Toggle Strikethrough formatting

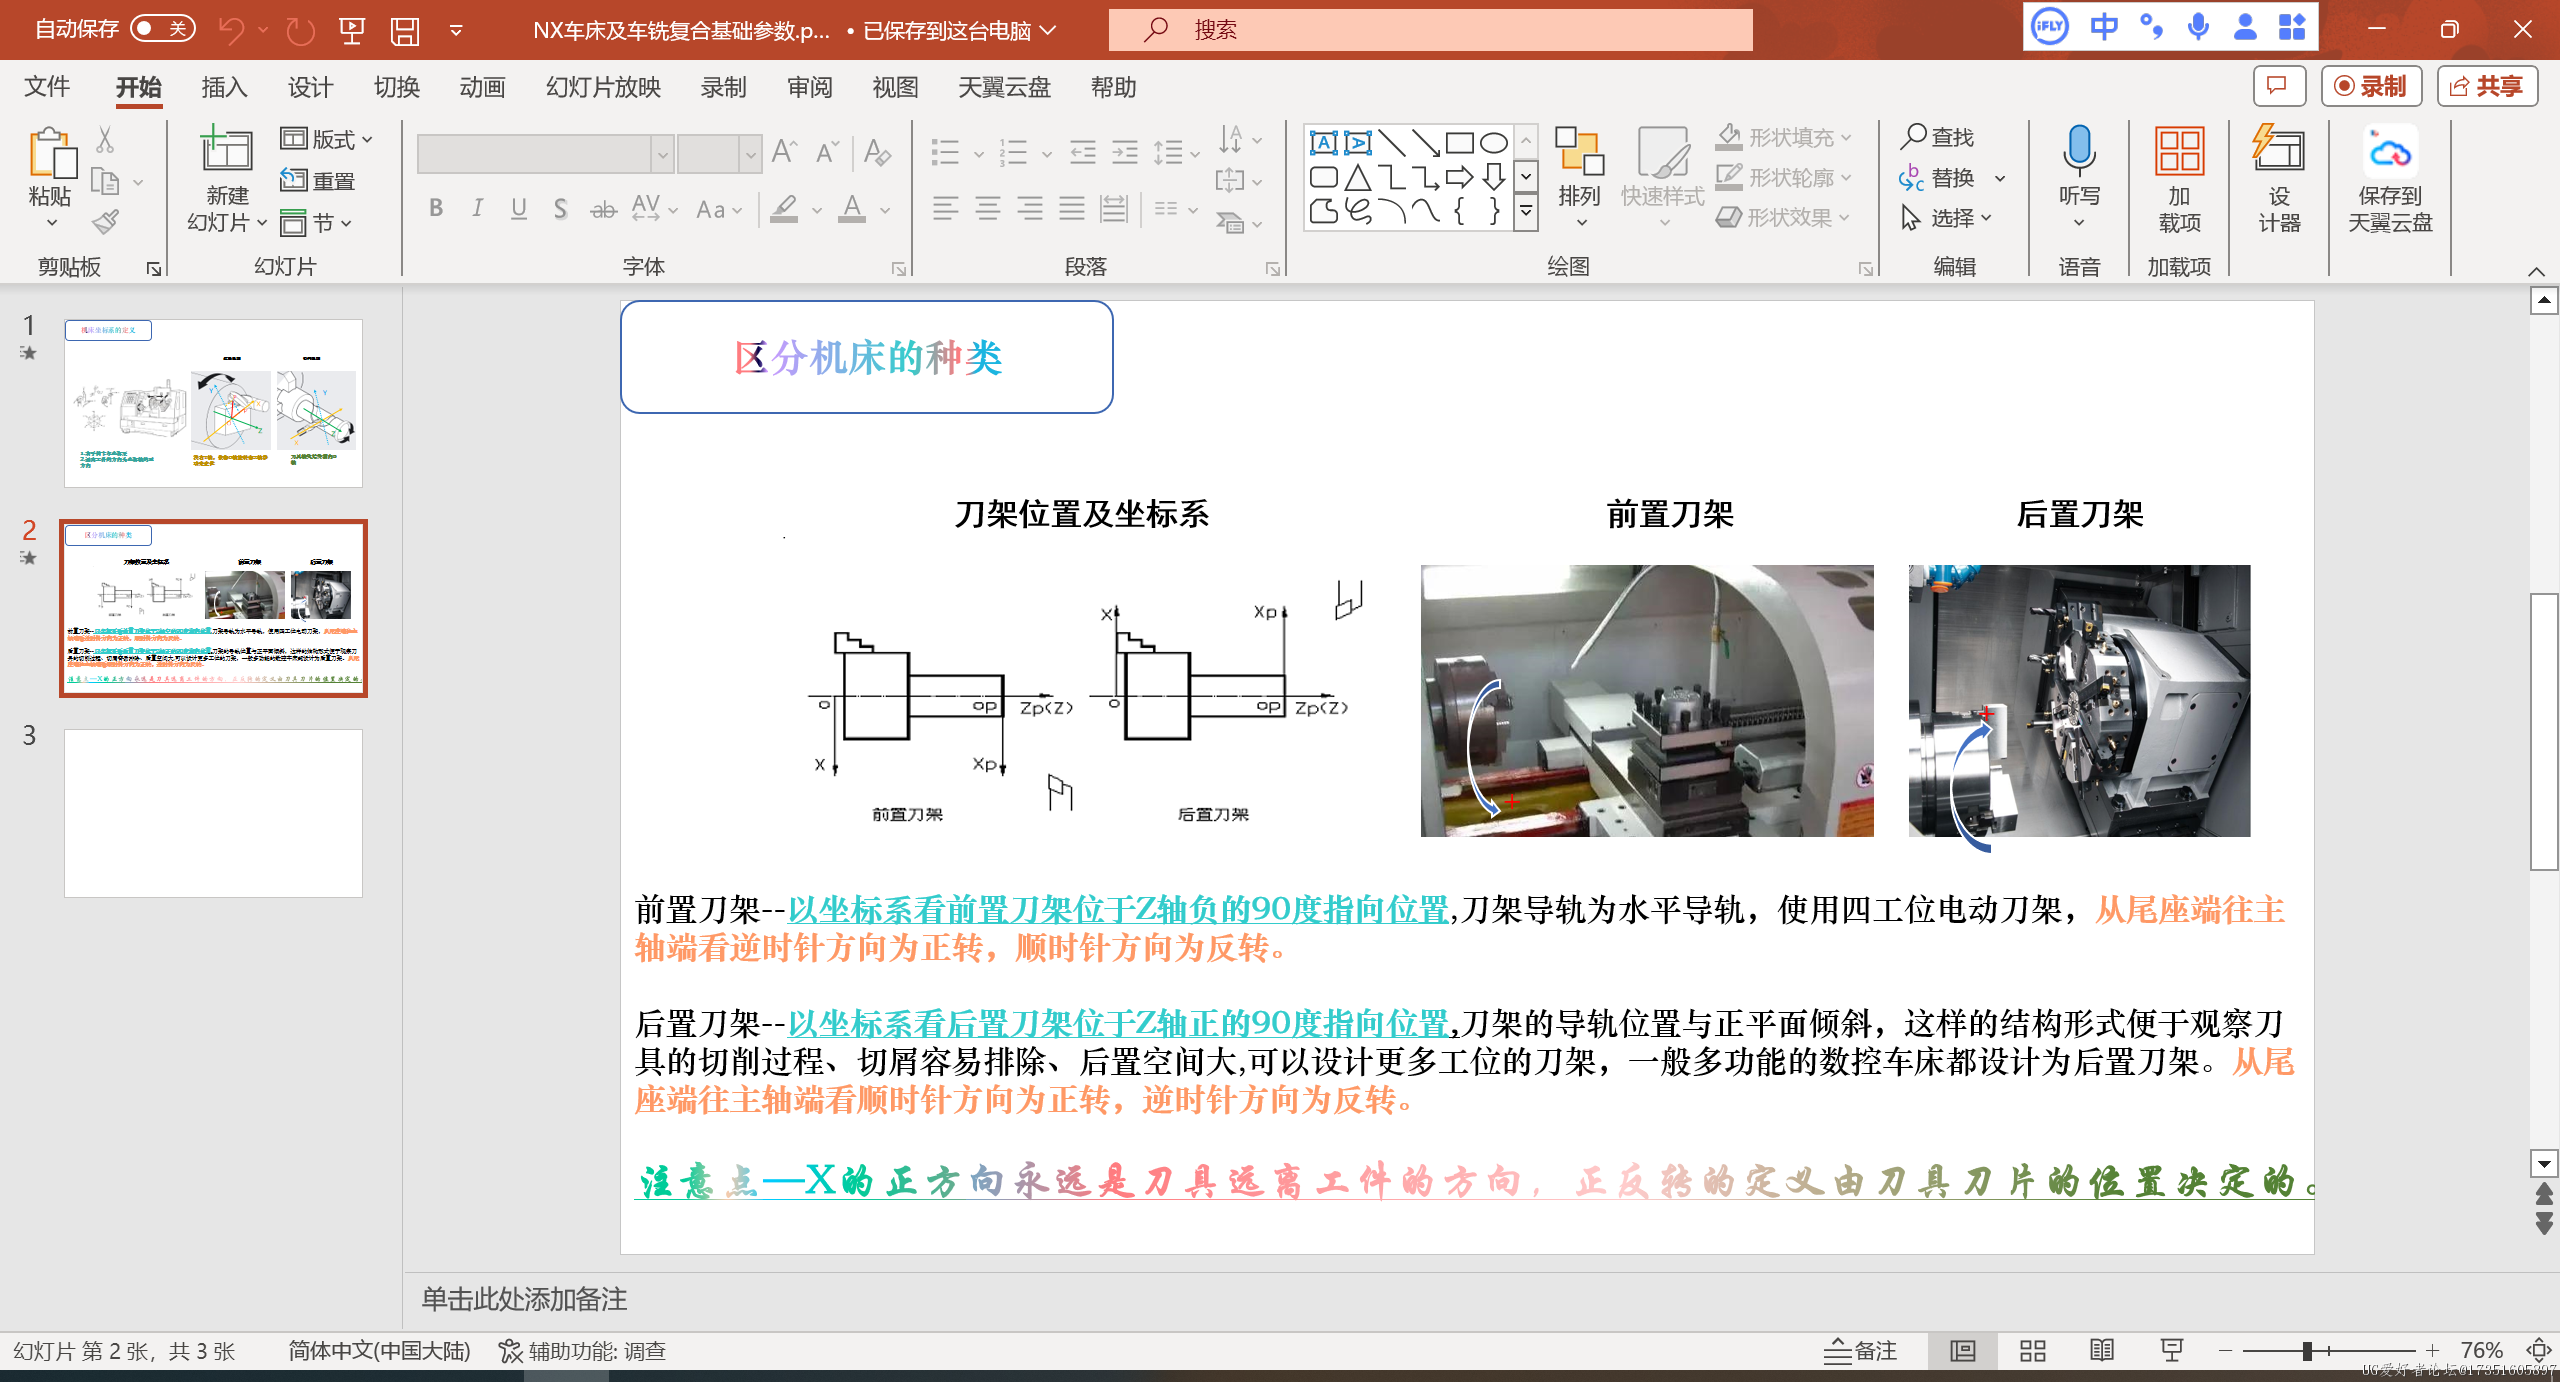(x=603, y=209)
